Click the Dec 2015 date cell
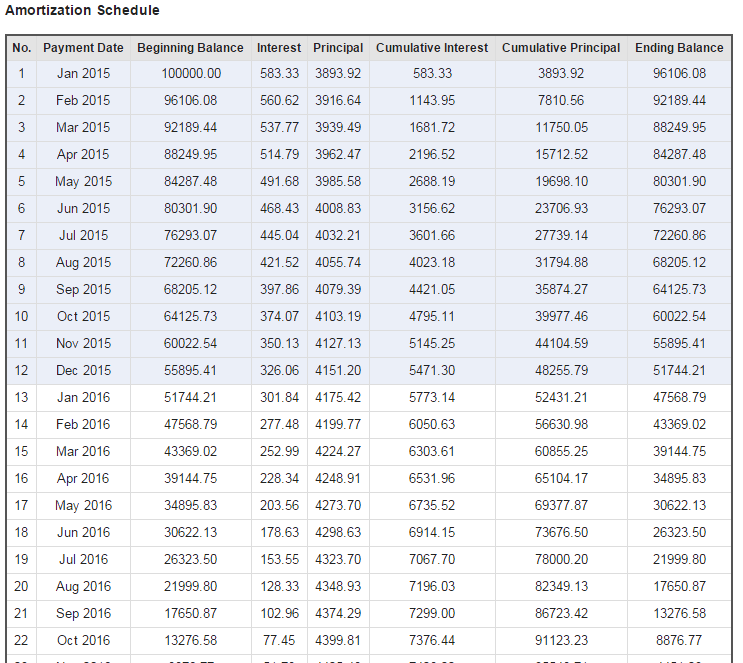The width and height of the screenshot is (743, 663). [83, 371]
